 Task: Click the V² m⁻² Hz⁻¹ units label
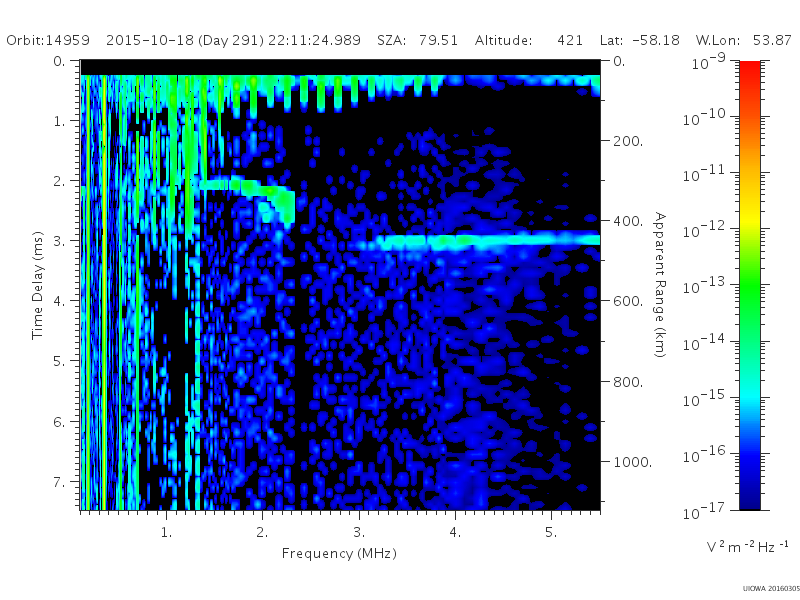pos(747,547)
